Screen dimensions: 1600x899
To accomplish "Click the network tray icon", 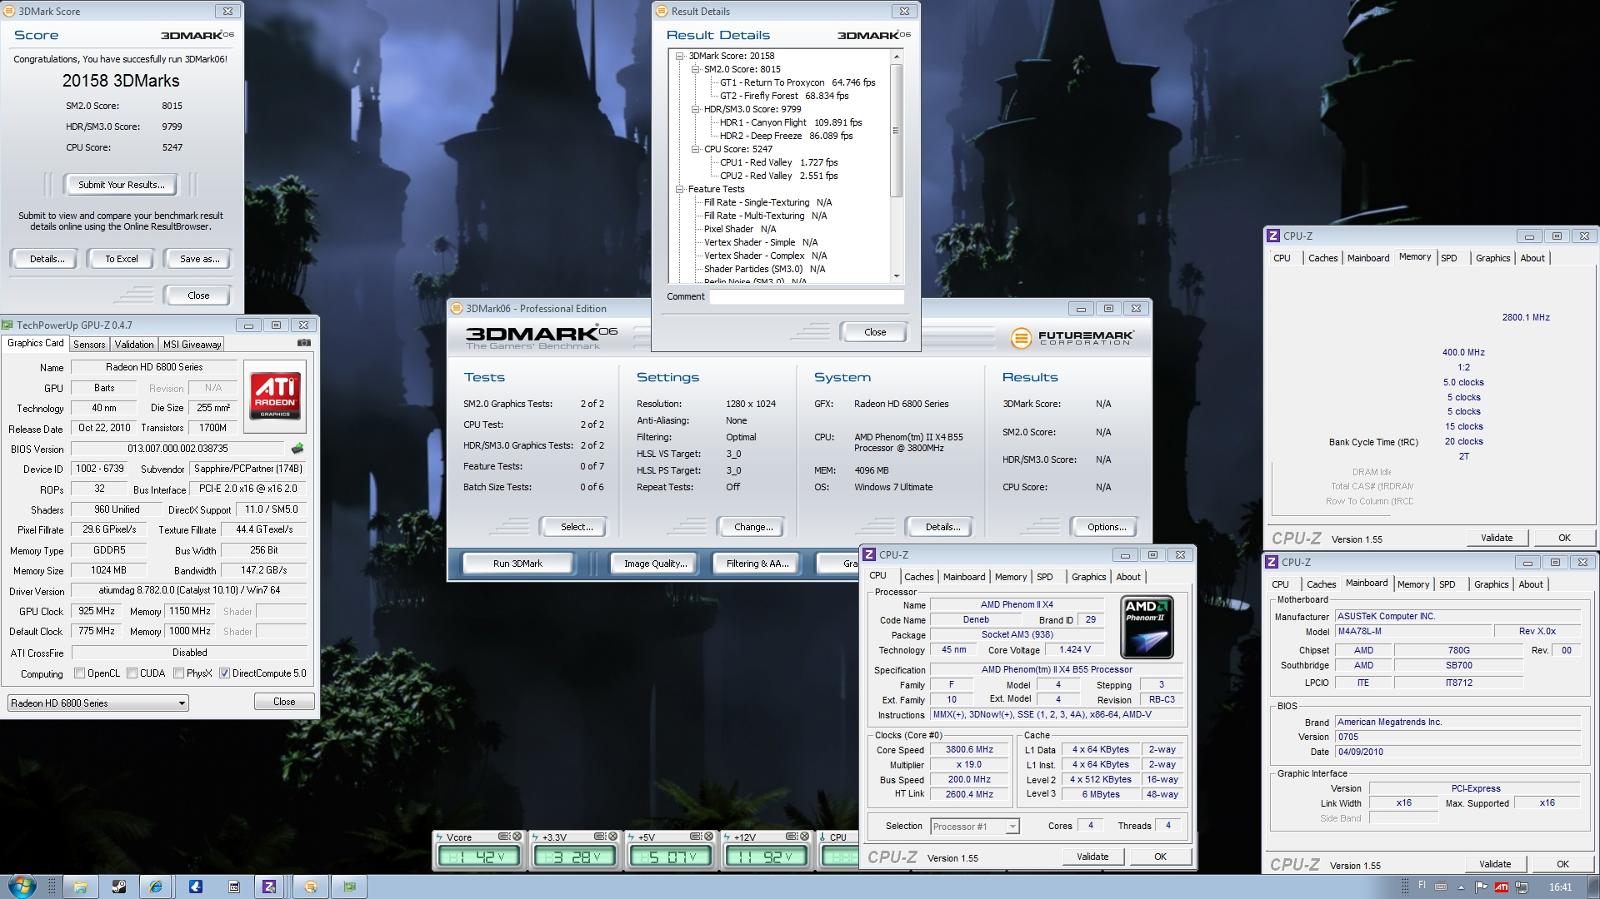I will [1521, 887].
